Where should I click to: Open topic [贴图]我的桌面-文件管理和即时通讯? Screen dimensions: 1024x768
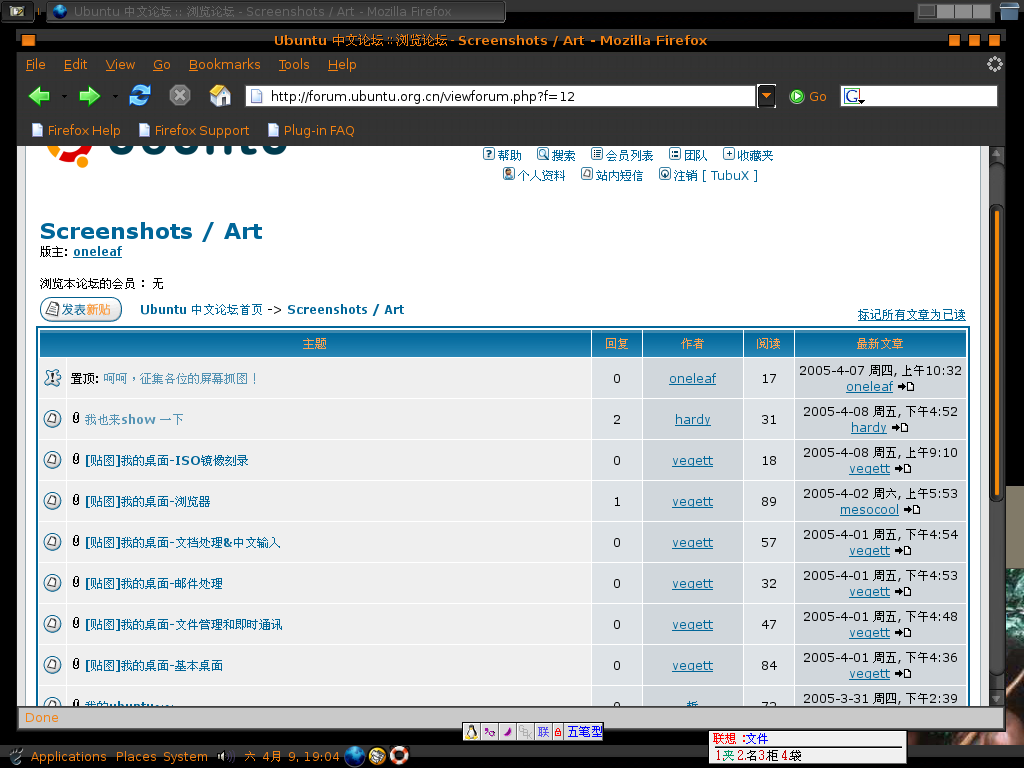click(184, 625)
